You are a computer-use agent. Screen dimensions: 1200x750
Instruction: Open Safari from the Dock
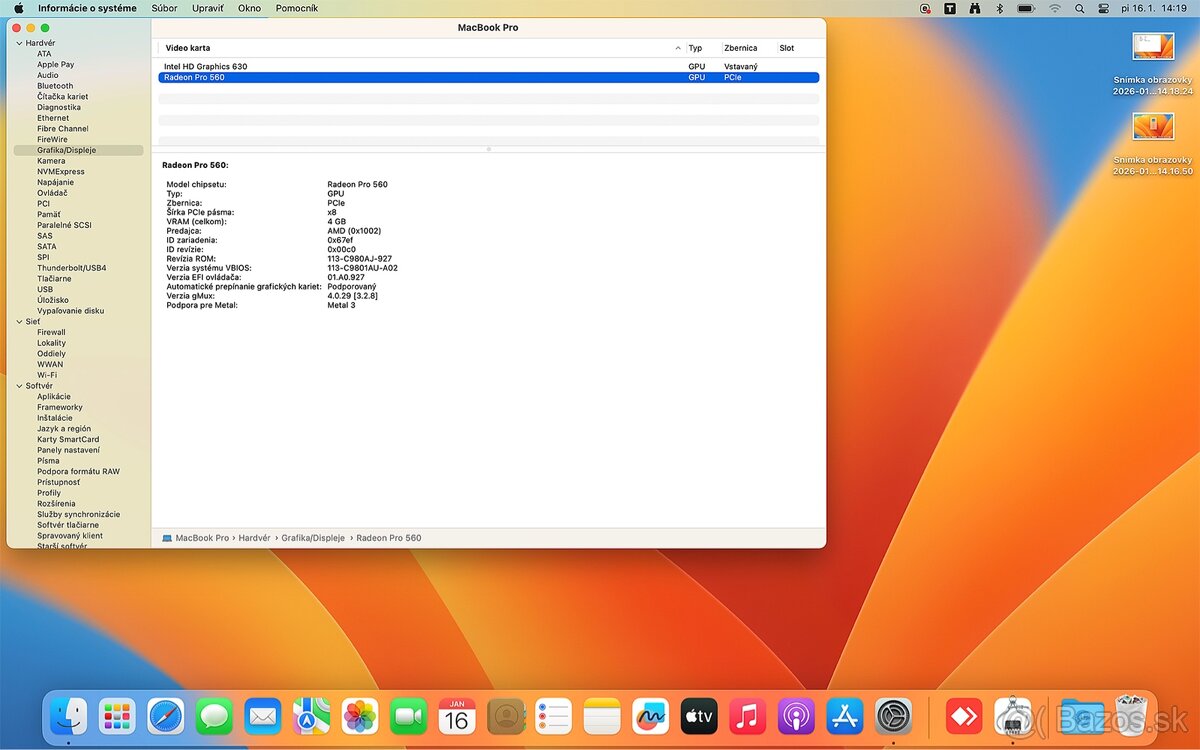click(x=165, y=716)
